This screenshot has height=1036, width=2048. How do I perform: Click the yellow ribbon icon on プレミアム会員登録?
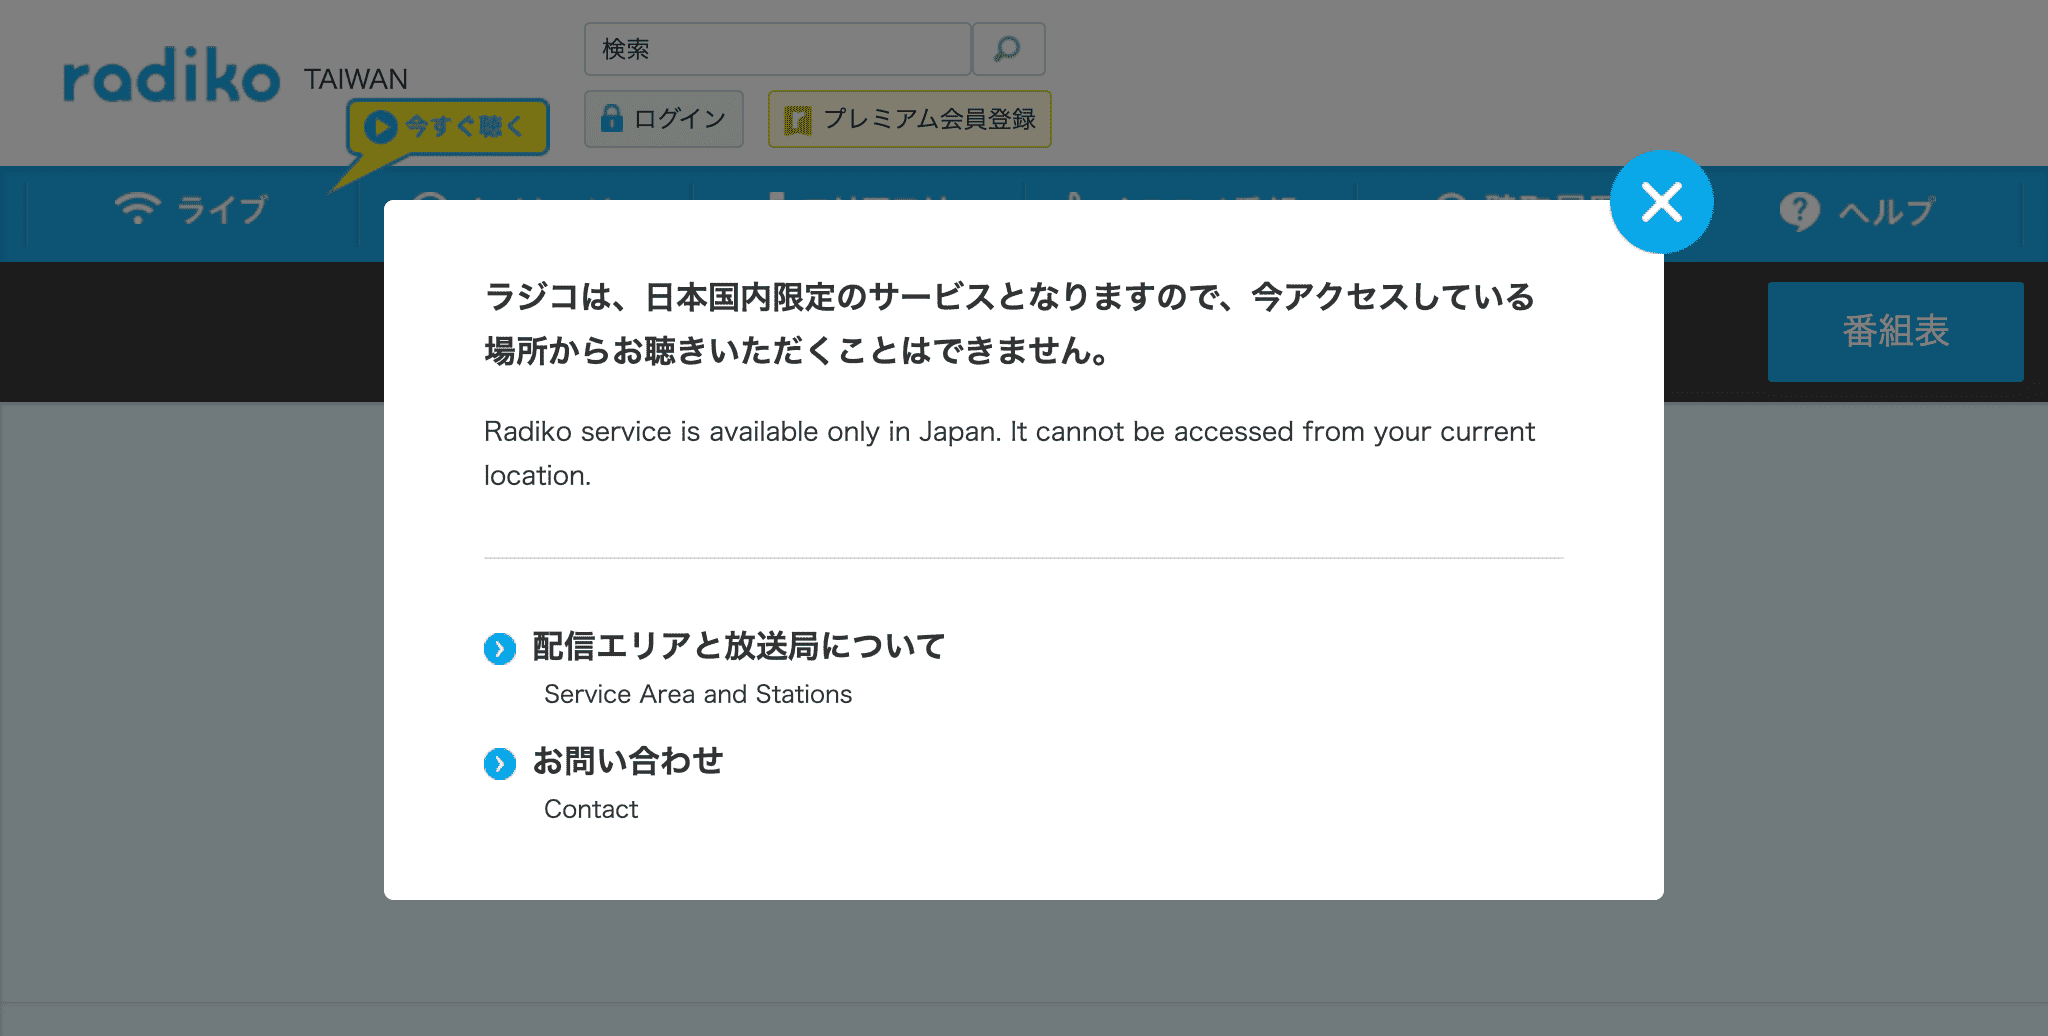(798, 118)
